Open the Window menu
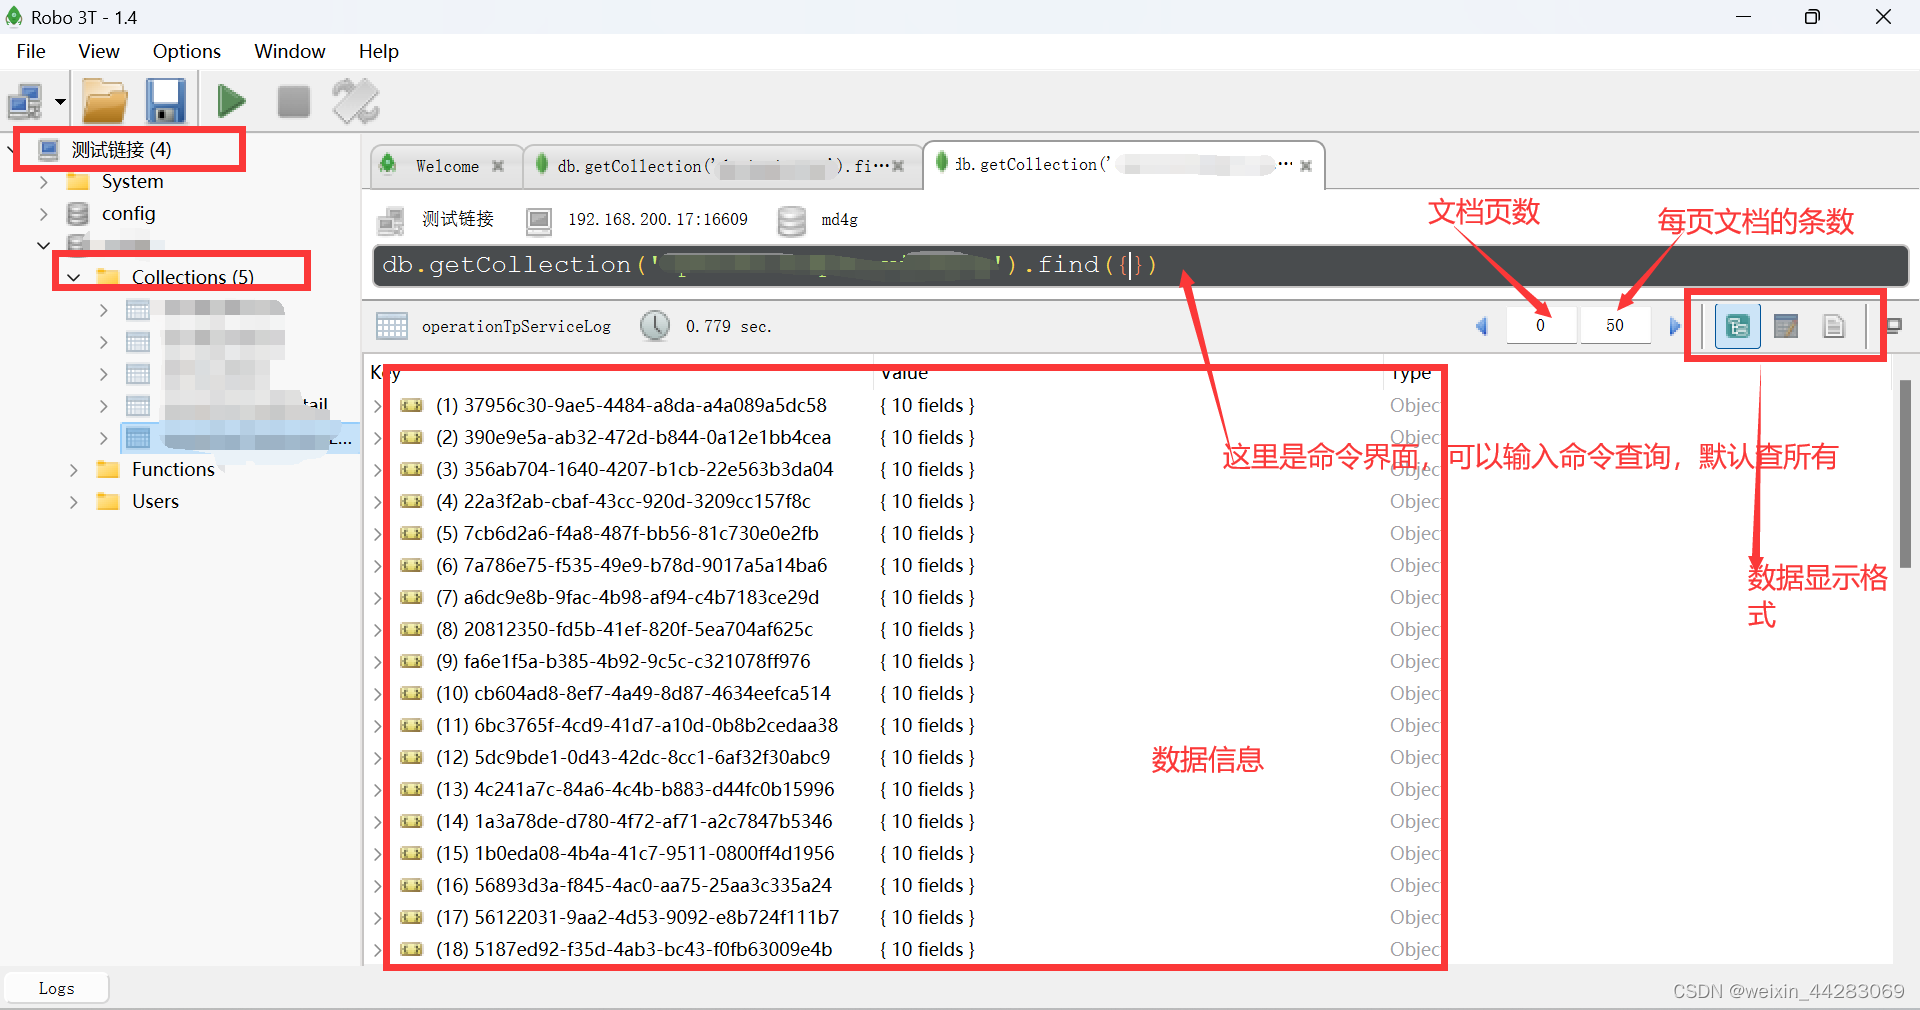The image size is (1920, 1010). click(289, 51)
